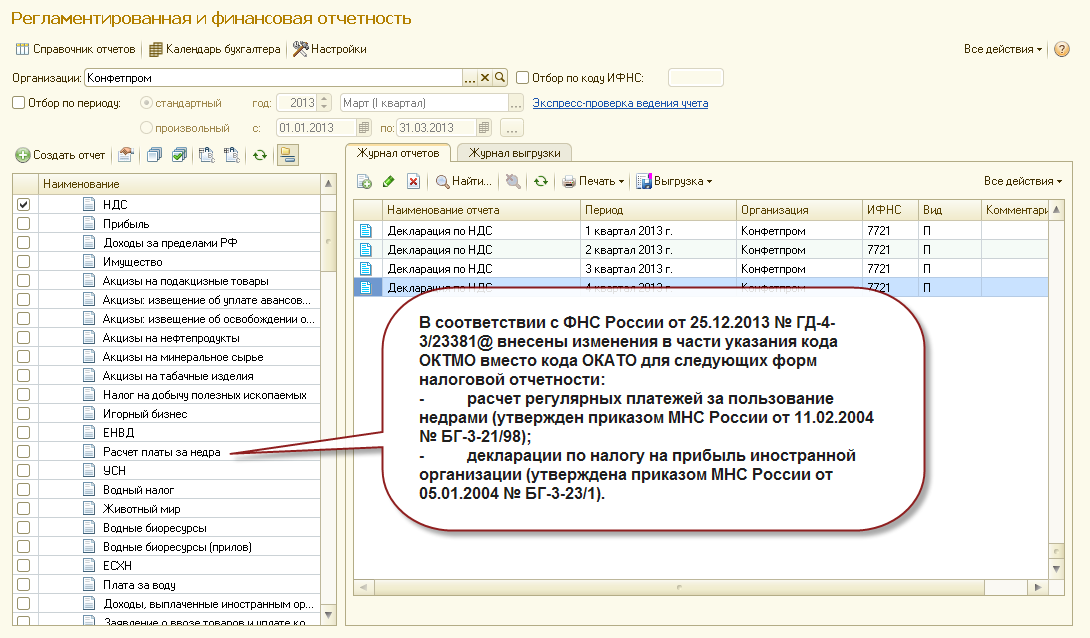1090x638 pixels.
Task: Click the stacked-windows icon with green check
Action: pyautogui.click(x=179, y=155)
